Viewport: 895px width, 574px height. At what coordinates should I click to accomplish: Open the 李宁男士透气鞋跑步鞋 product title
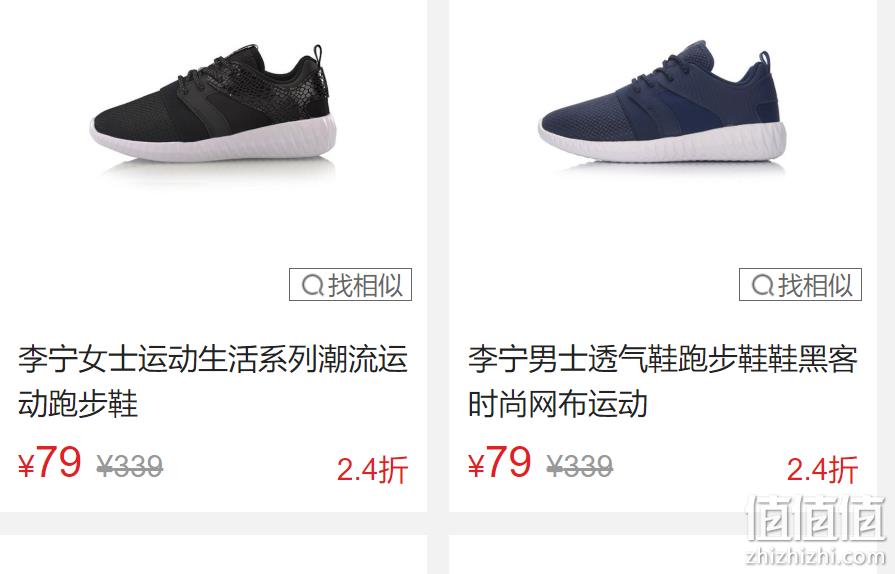click(x=663, y=381)
